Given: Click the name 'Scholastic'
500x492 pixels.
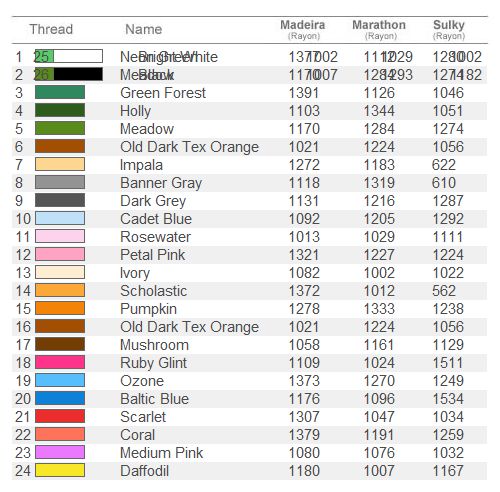Looking at the screenshot, I should pyautogui.click(x=153, y=291).
